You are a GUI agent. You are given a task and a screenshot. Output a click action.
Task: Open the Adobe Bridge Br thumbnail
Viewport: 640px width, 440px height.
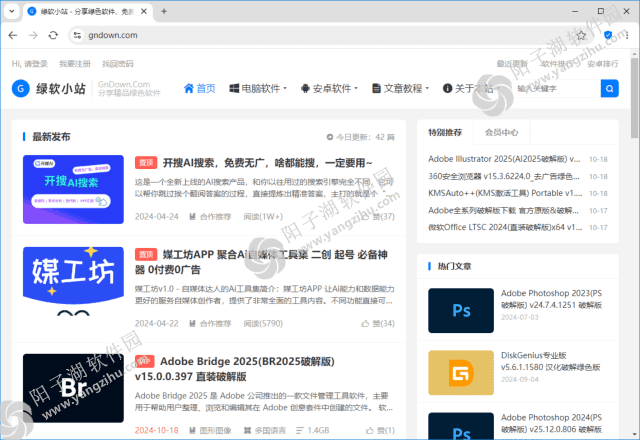[73, 388]
